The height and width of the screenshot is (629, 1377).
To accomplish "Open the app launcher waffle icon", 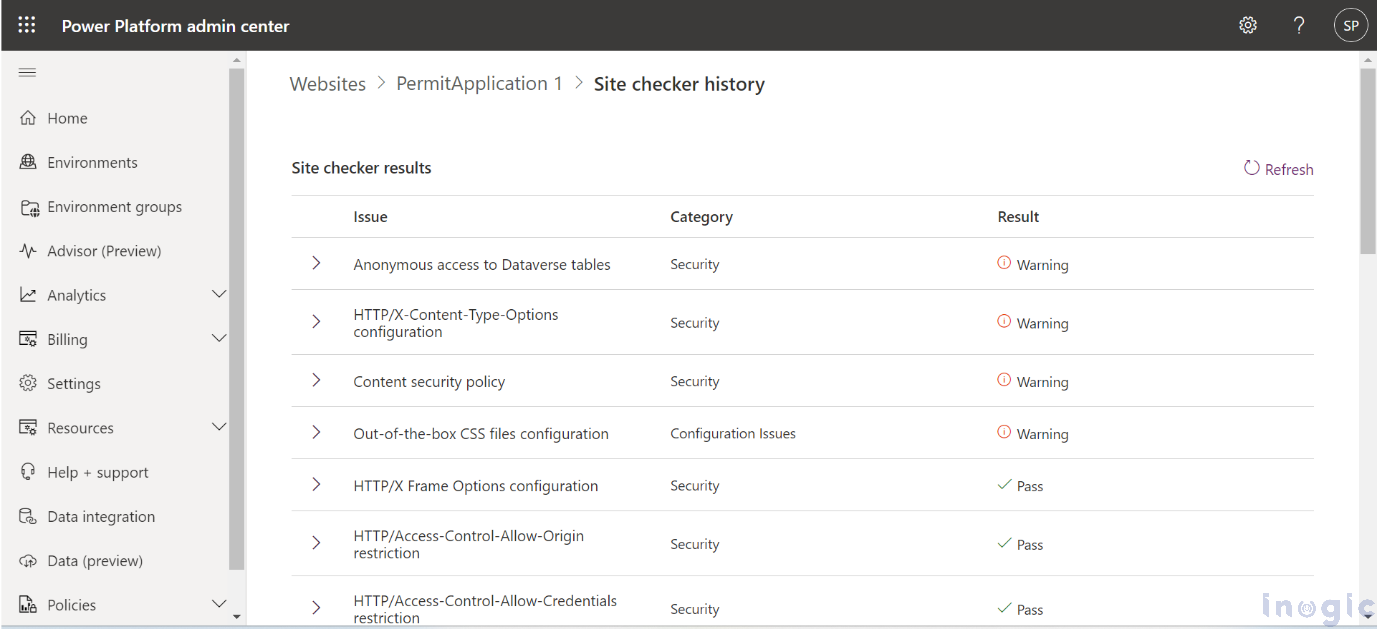I will coord(27,25).
